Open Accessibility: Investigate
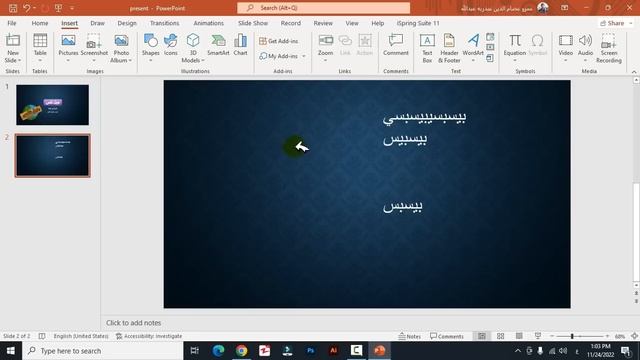Screen dimensions: 640x360 pos(149,336)
